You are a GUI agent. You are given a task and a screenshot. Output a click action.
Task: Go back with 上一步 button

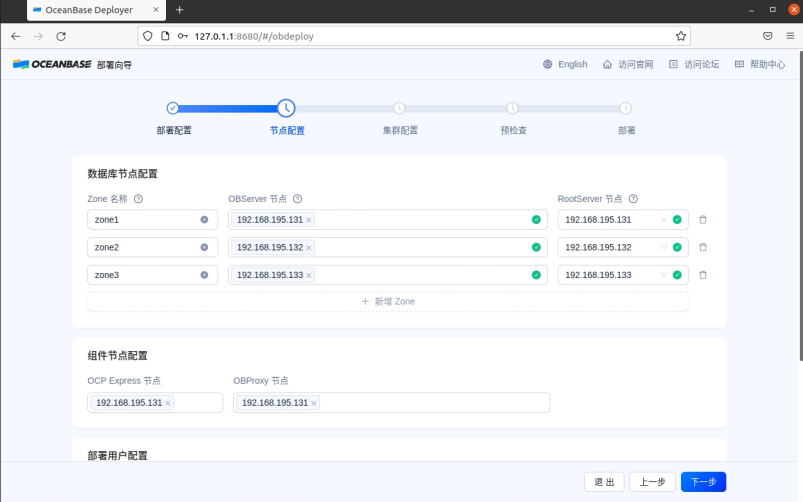[652, 482]
